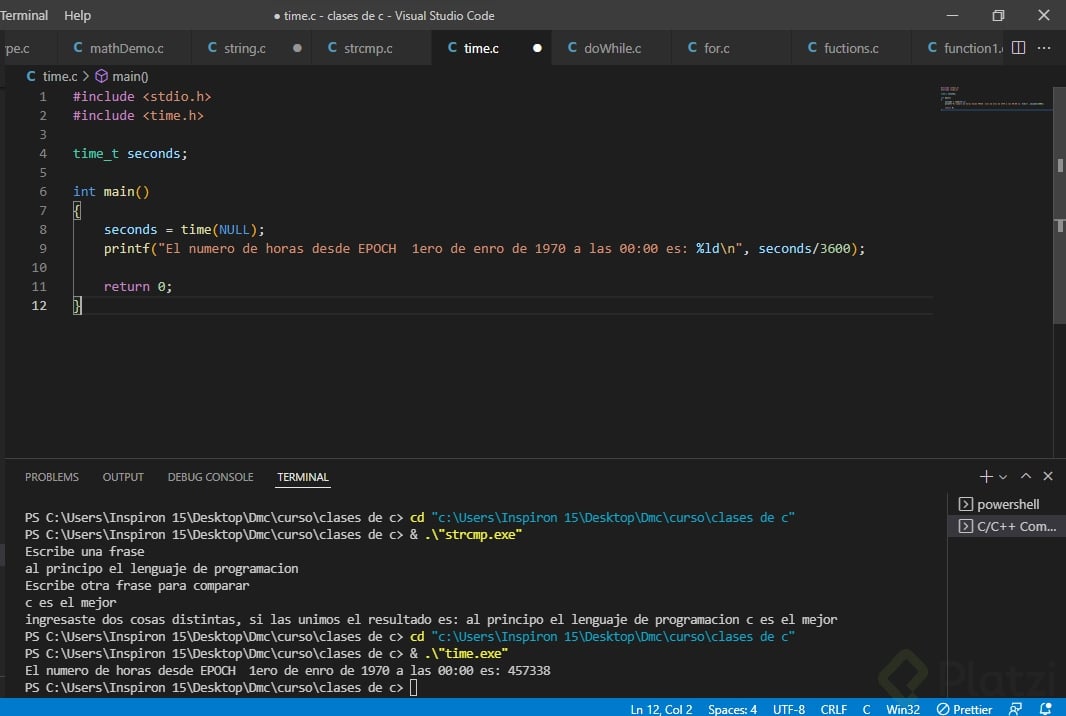Change indentation via Spaces: 4
Screen dimensions: 1066x716
pos(732,709)
